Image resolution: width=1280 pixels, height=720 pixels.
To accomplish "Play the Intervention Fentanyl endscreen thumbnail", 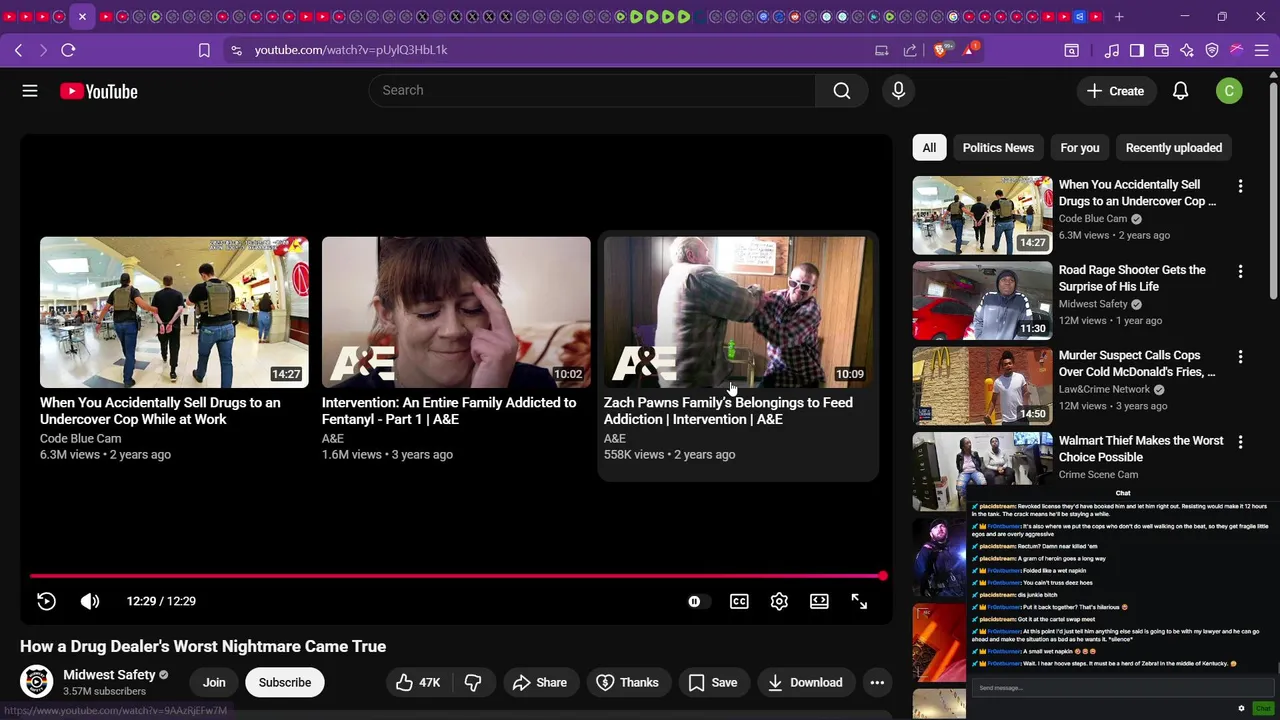I will tap(456, 312).
